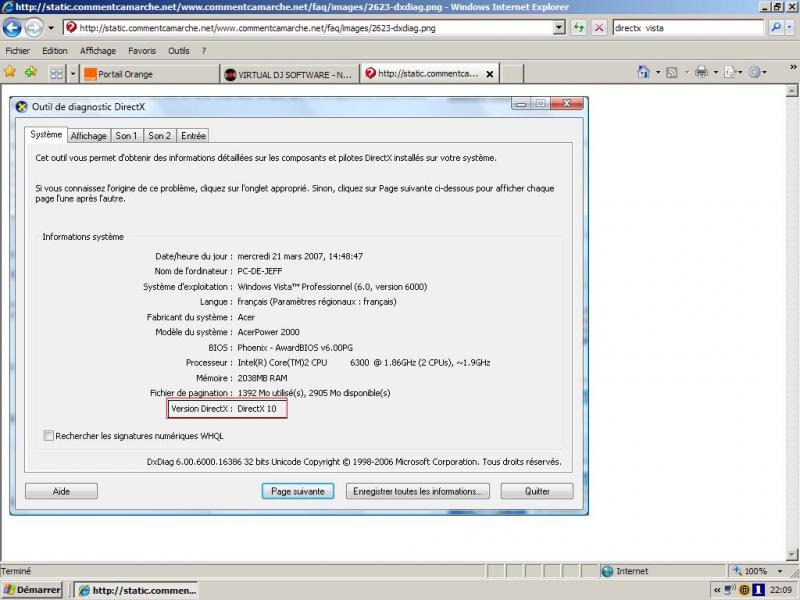Image resolution: width=800 pixels, height=600 pixels.
Task: Click the page scrollbar up arrow
Action: [792, 91]
